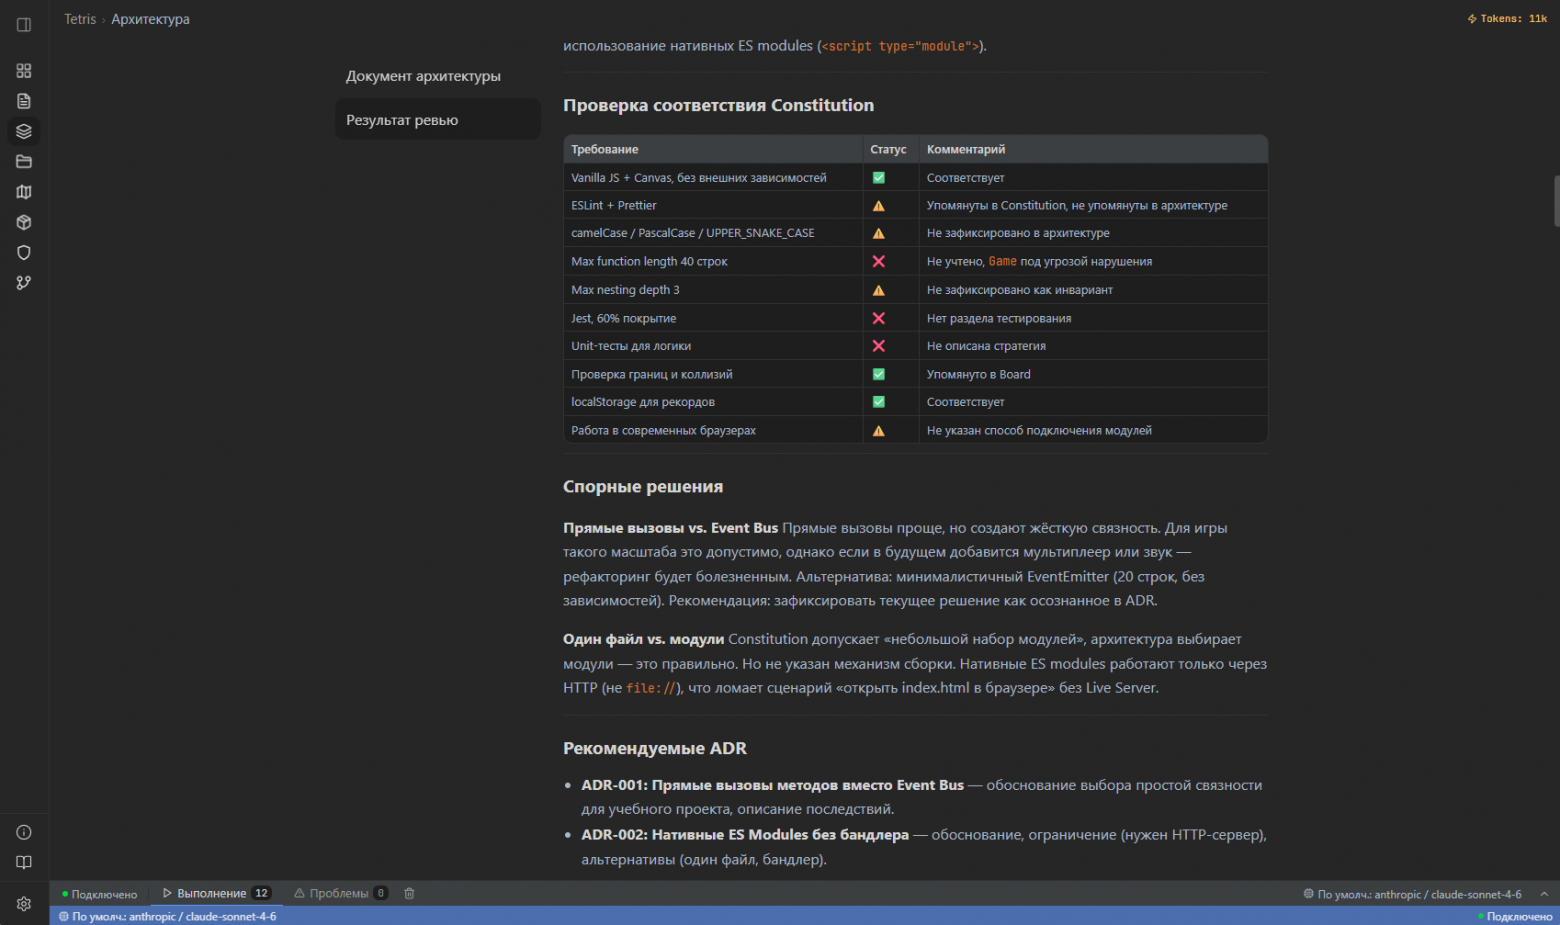Image resolution: width=1560 pixels, height=925 pixels.
Task: Click the Не описана стратегия comment
Action: pyautogui.click(x=986, y=346)
